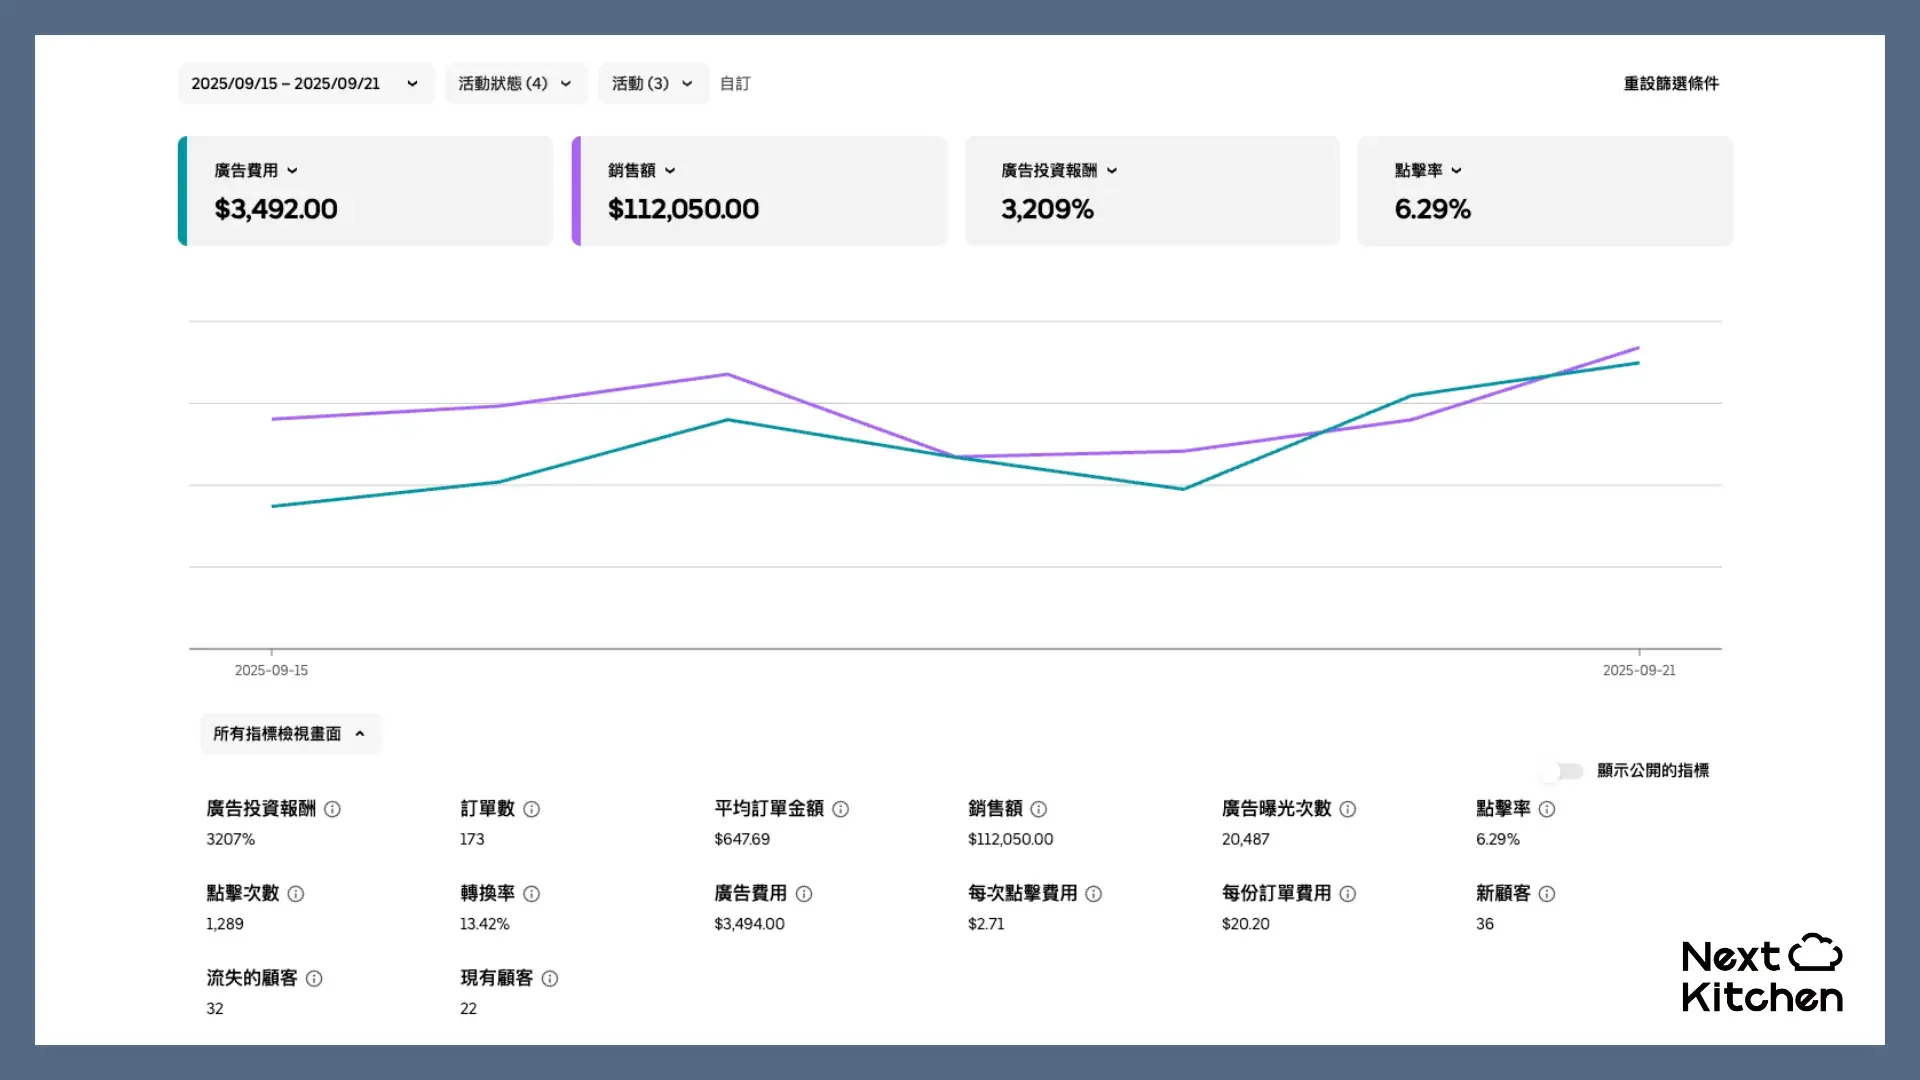Select 自訂 next to the filters

click(734, 83)
